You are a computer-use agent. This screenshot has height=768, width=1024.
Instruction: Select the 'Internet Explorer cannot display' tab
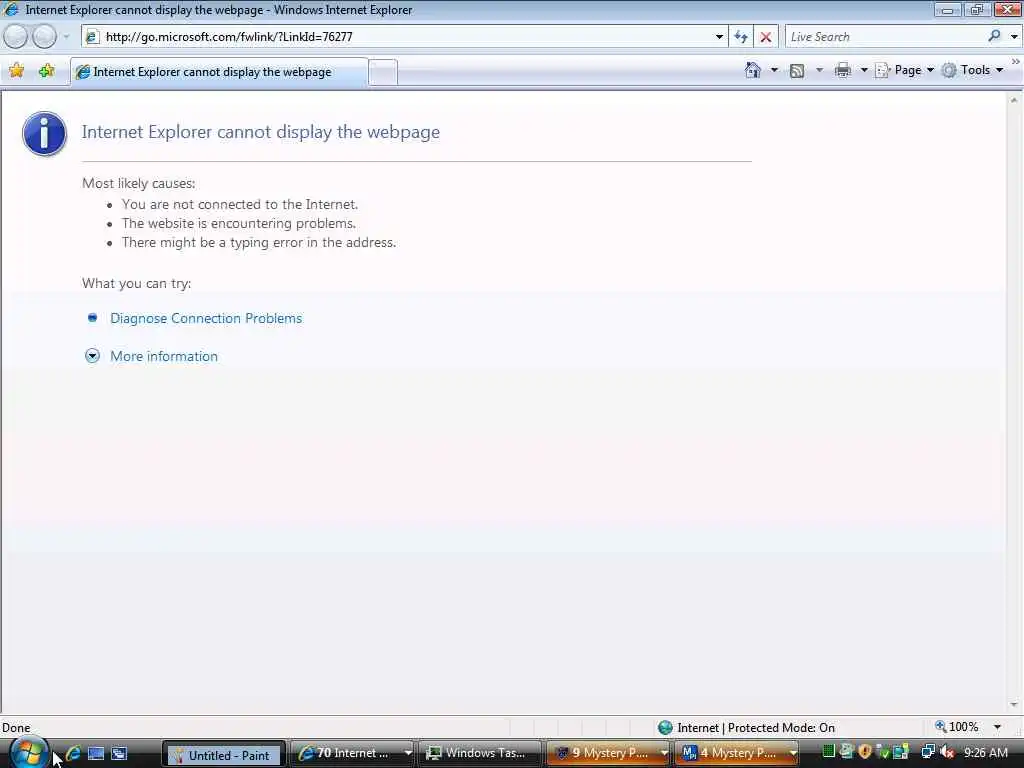click(x=219, y=72)
